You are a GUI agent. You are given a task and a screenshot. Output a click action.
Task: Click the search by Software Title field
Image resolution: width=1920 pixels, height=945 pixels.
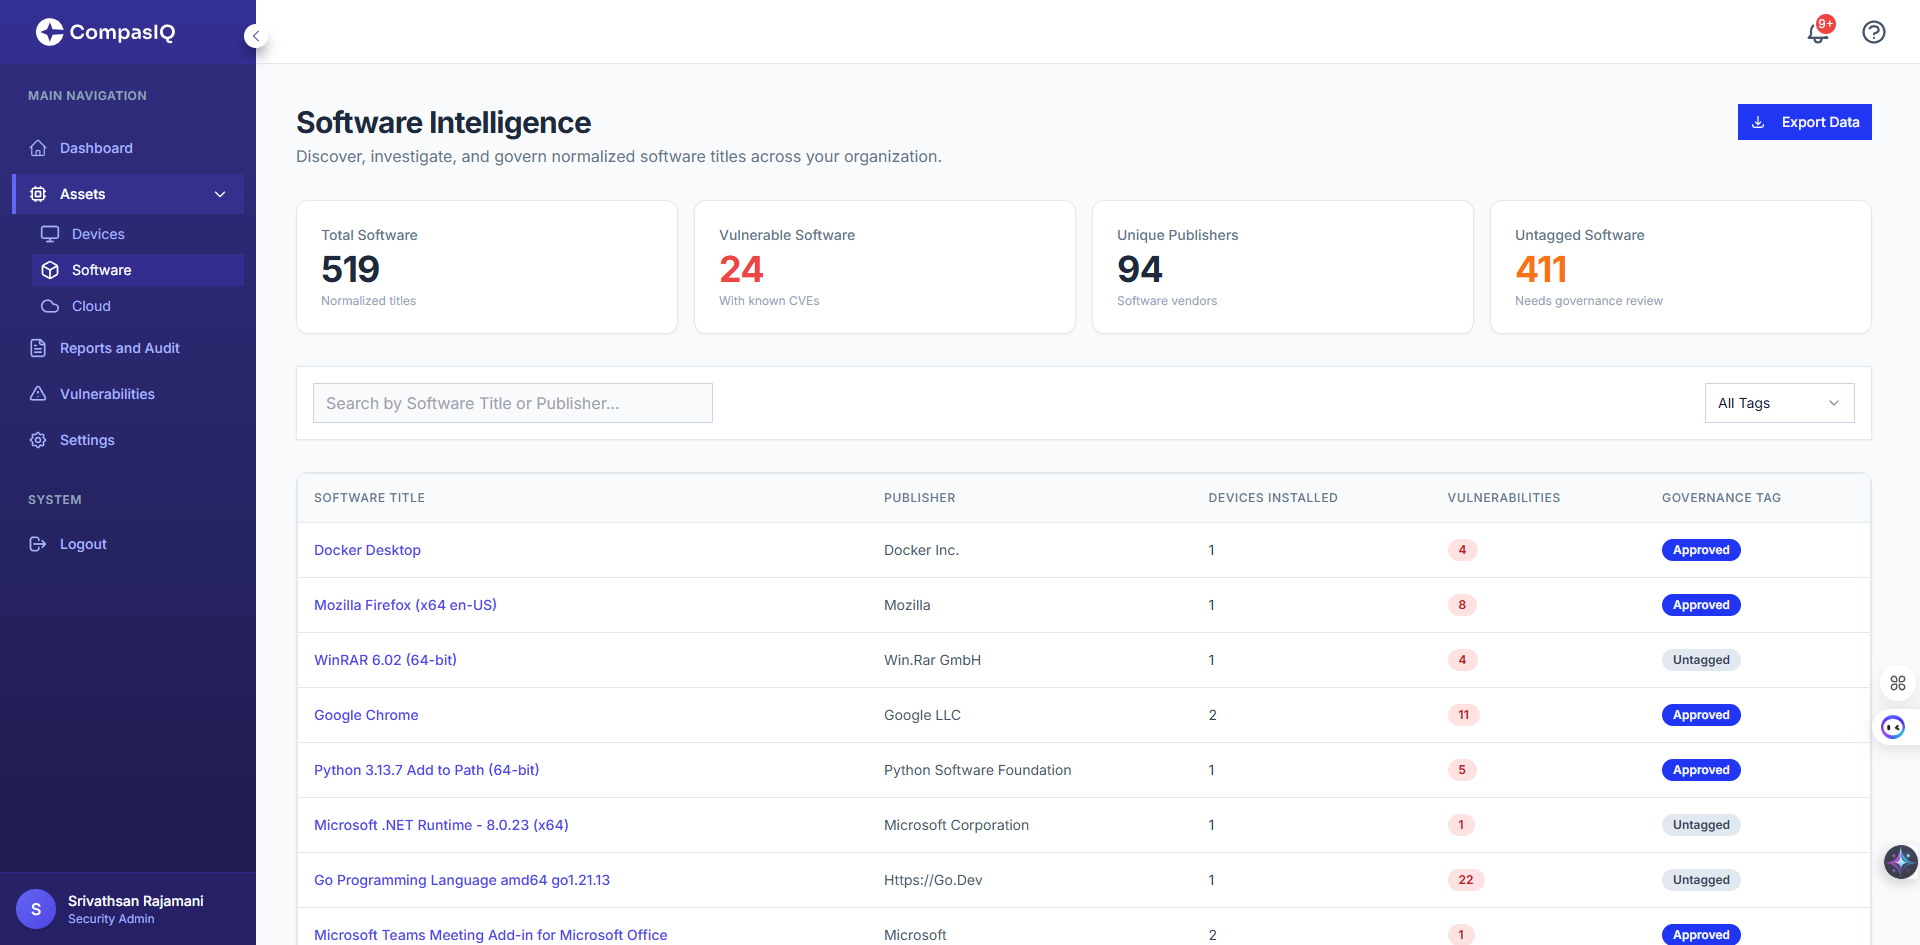tap(512, 403)
